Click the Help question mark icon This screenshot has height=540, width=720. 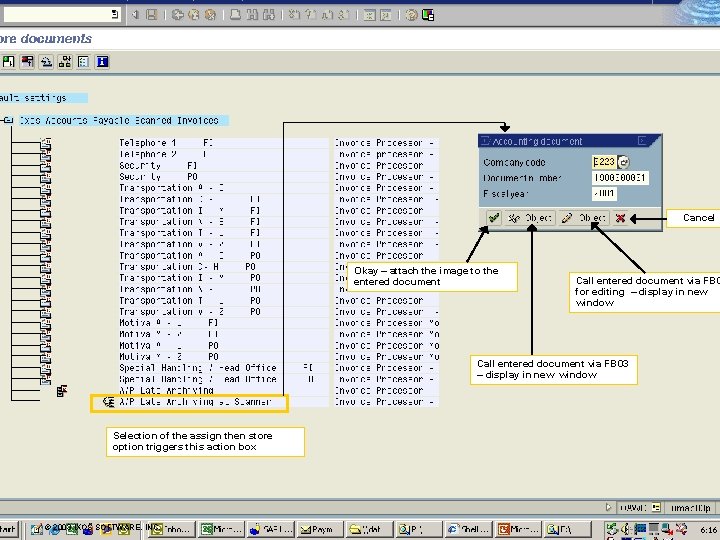pos(411,15)
